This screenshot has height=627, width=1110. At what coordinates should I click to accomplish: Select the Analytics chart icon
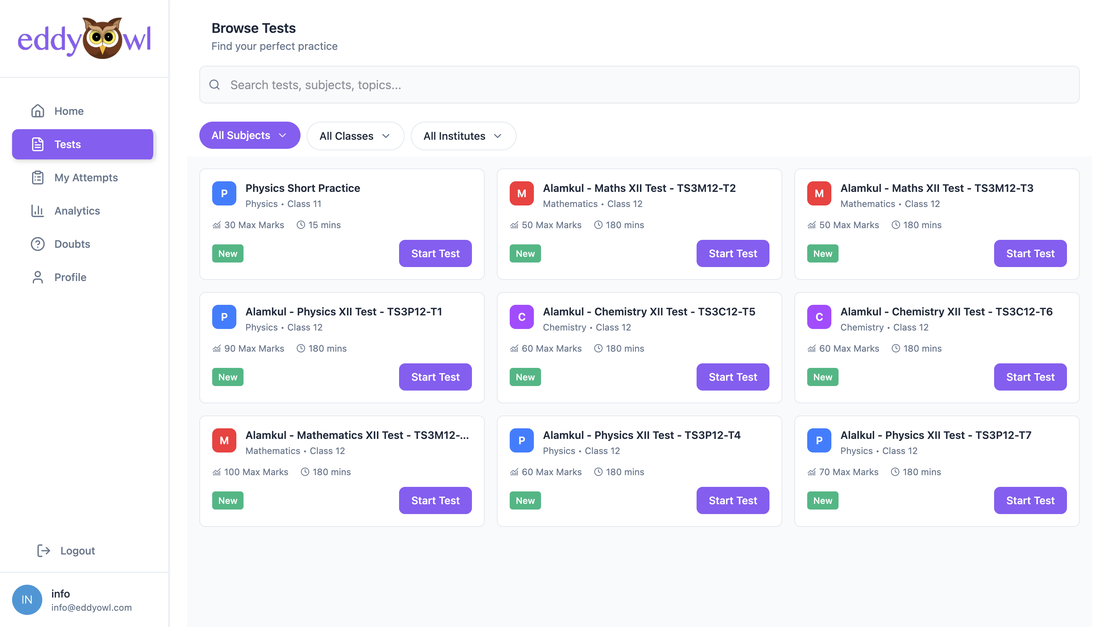point(35,210)
